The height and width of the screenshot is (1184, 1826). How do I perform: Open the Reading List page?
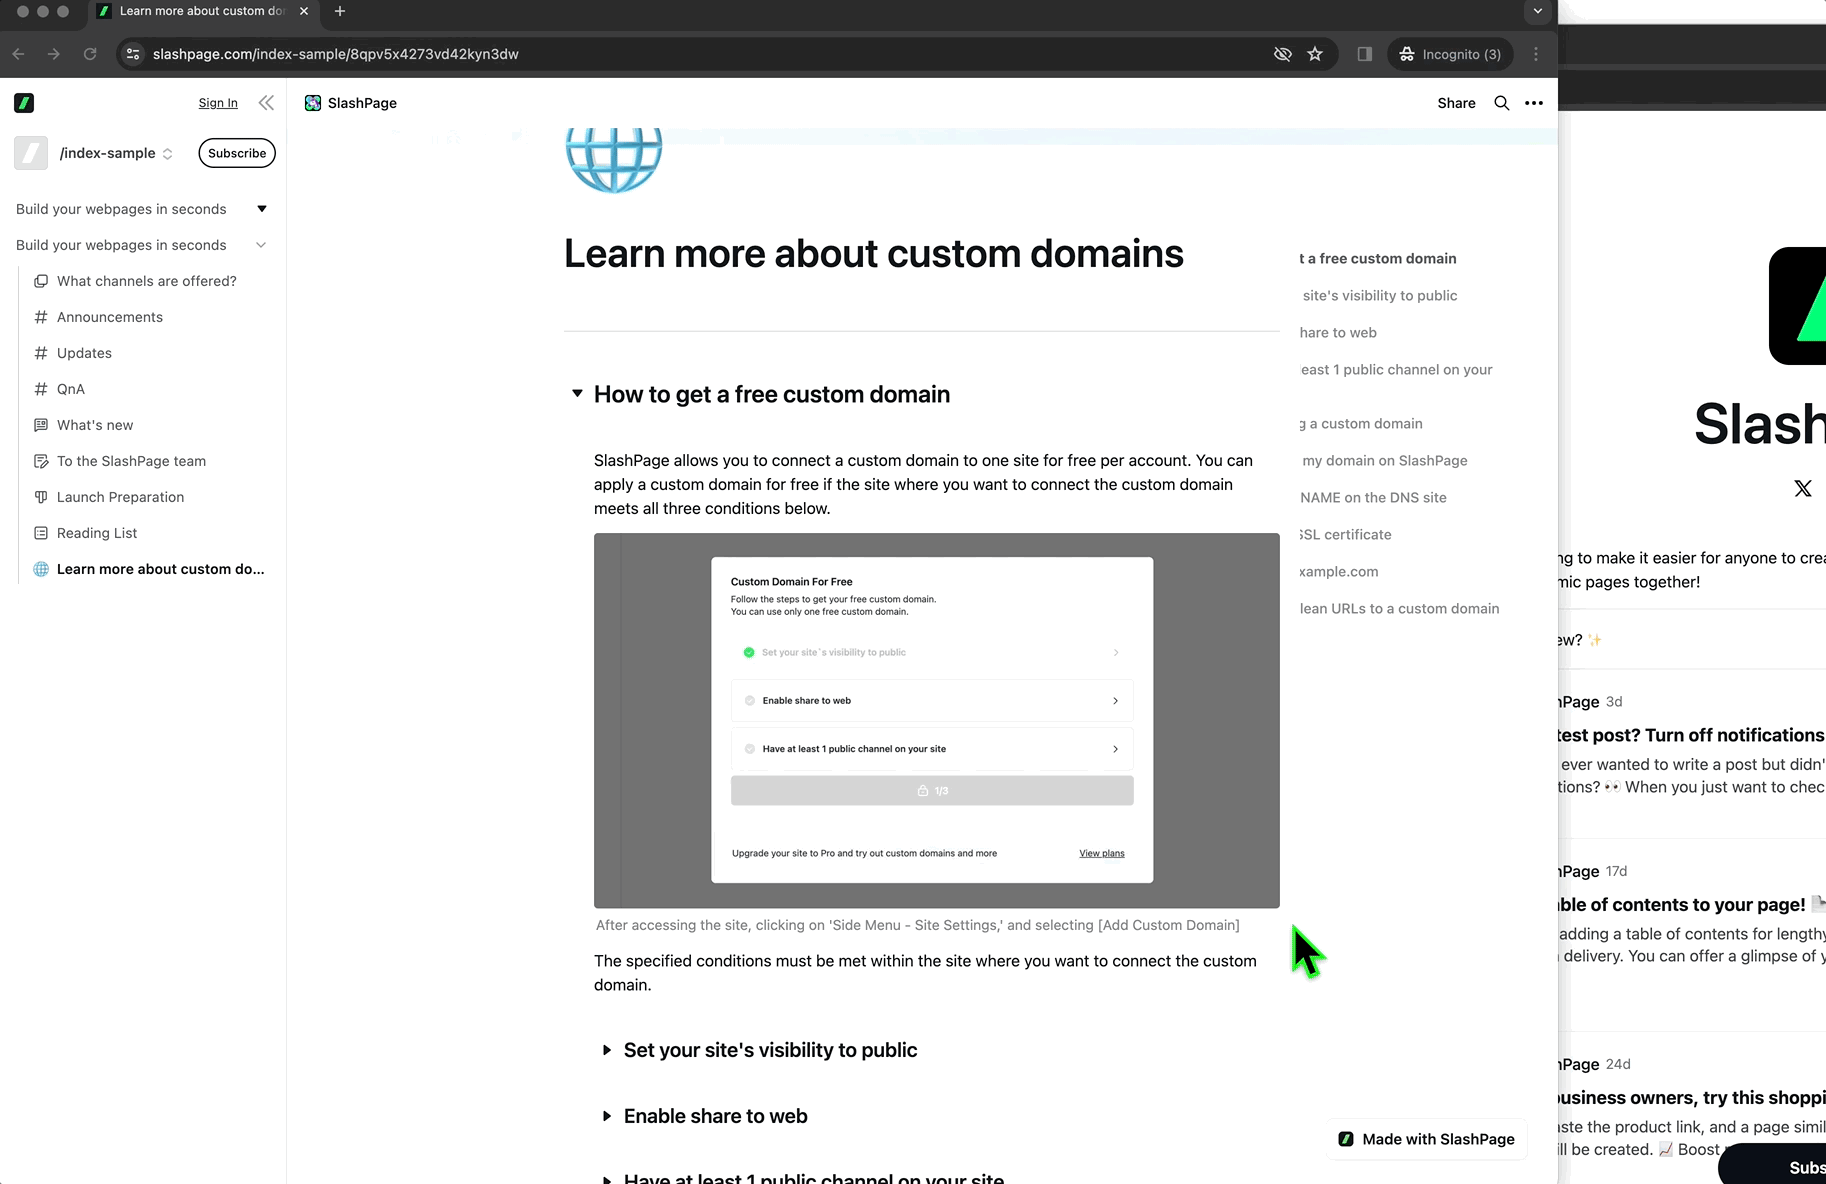click(x=97, y=533)
